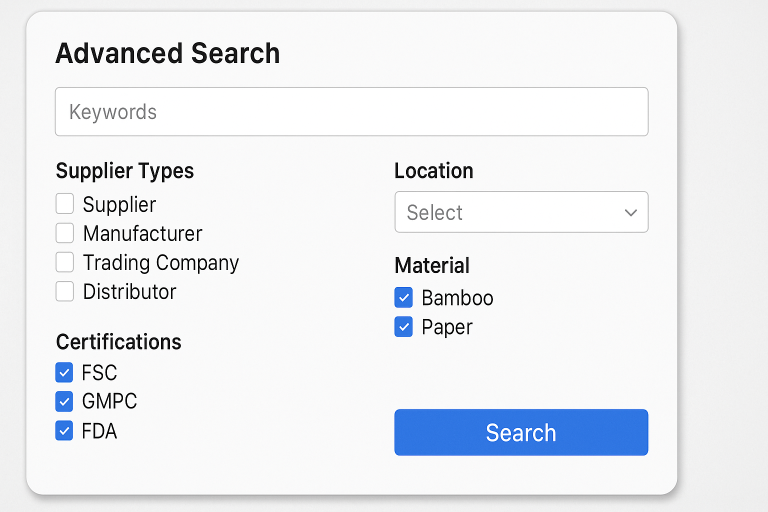
Task: Click the Certifications section label
Action: [119, 341]
